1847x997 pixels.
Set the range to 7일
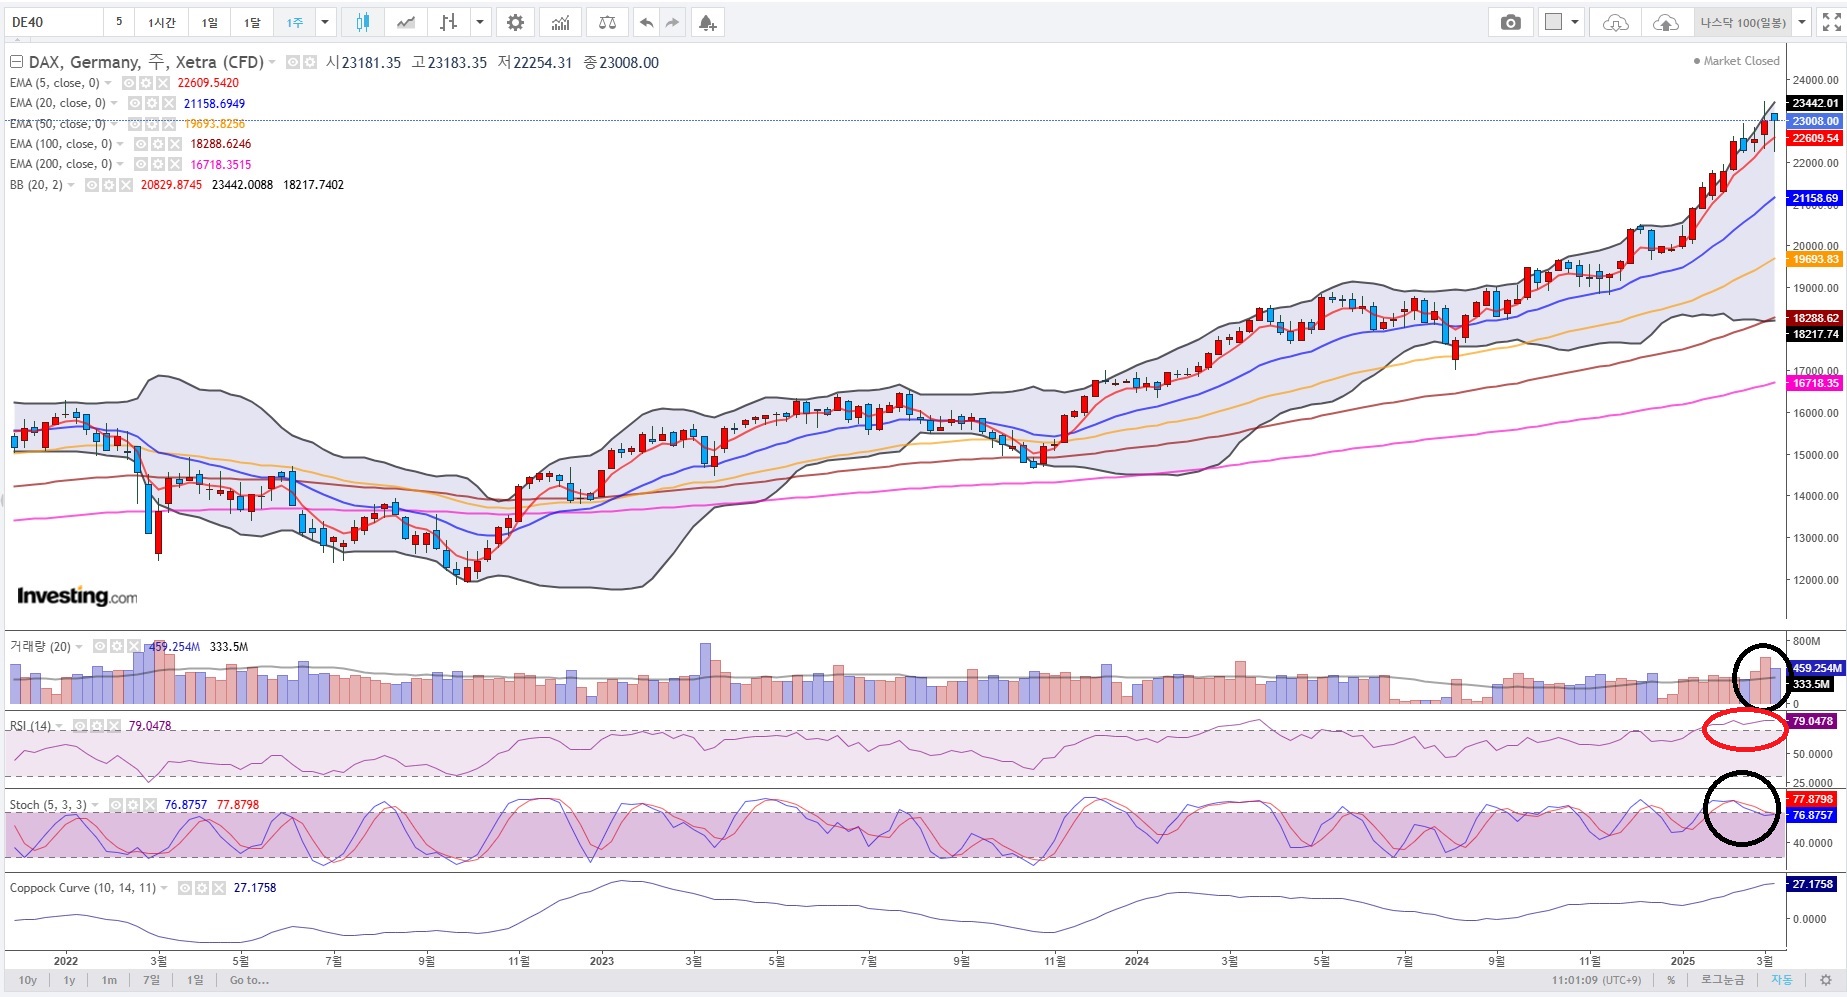pyautogui.click(x=151, y=980)
